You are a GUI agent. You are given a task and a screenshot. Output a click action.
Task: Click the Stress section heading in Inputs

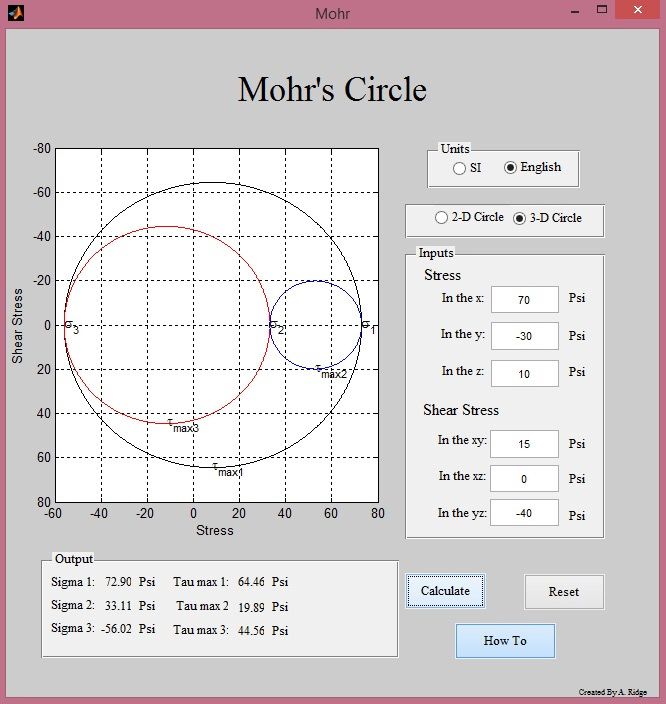tap(442, 275)
